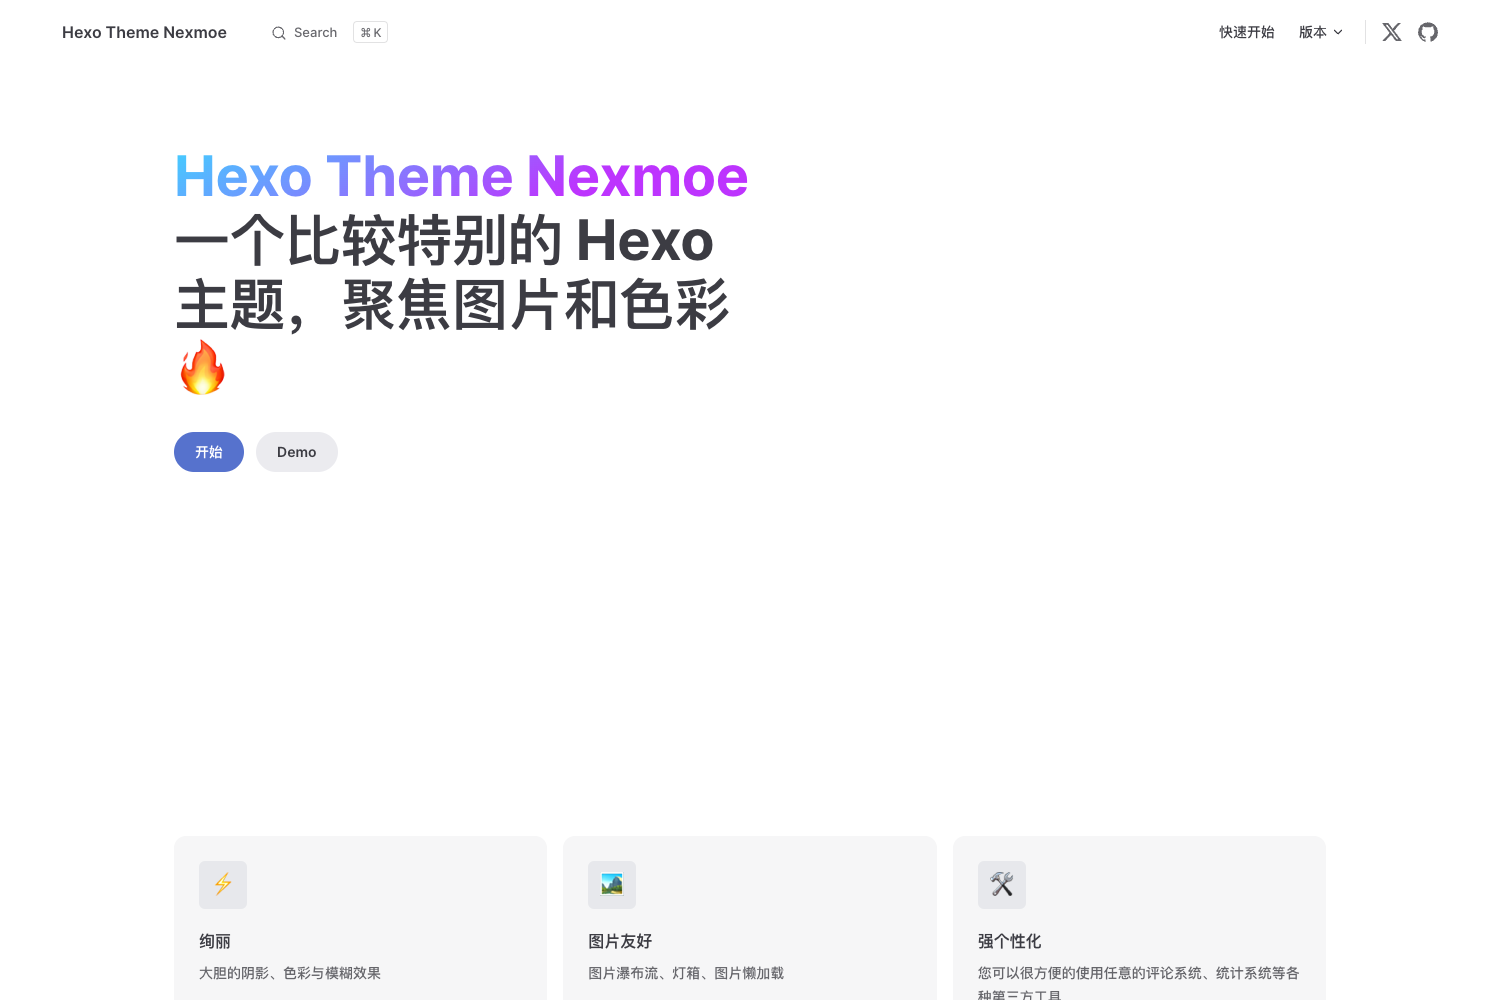Click the picture icon on the 图片友好 card
The width and height of the screenshot is (1500, 1000).
pyautogui.click(x=612, y=884)
